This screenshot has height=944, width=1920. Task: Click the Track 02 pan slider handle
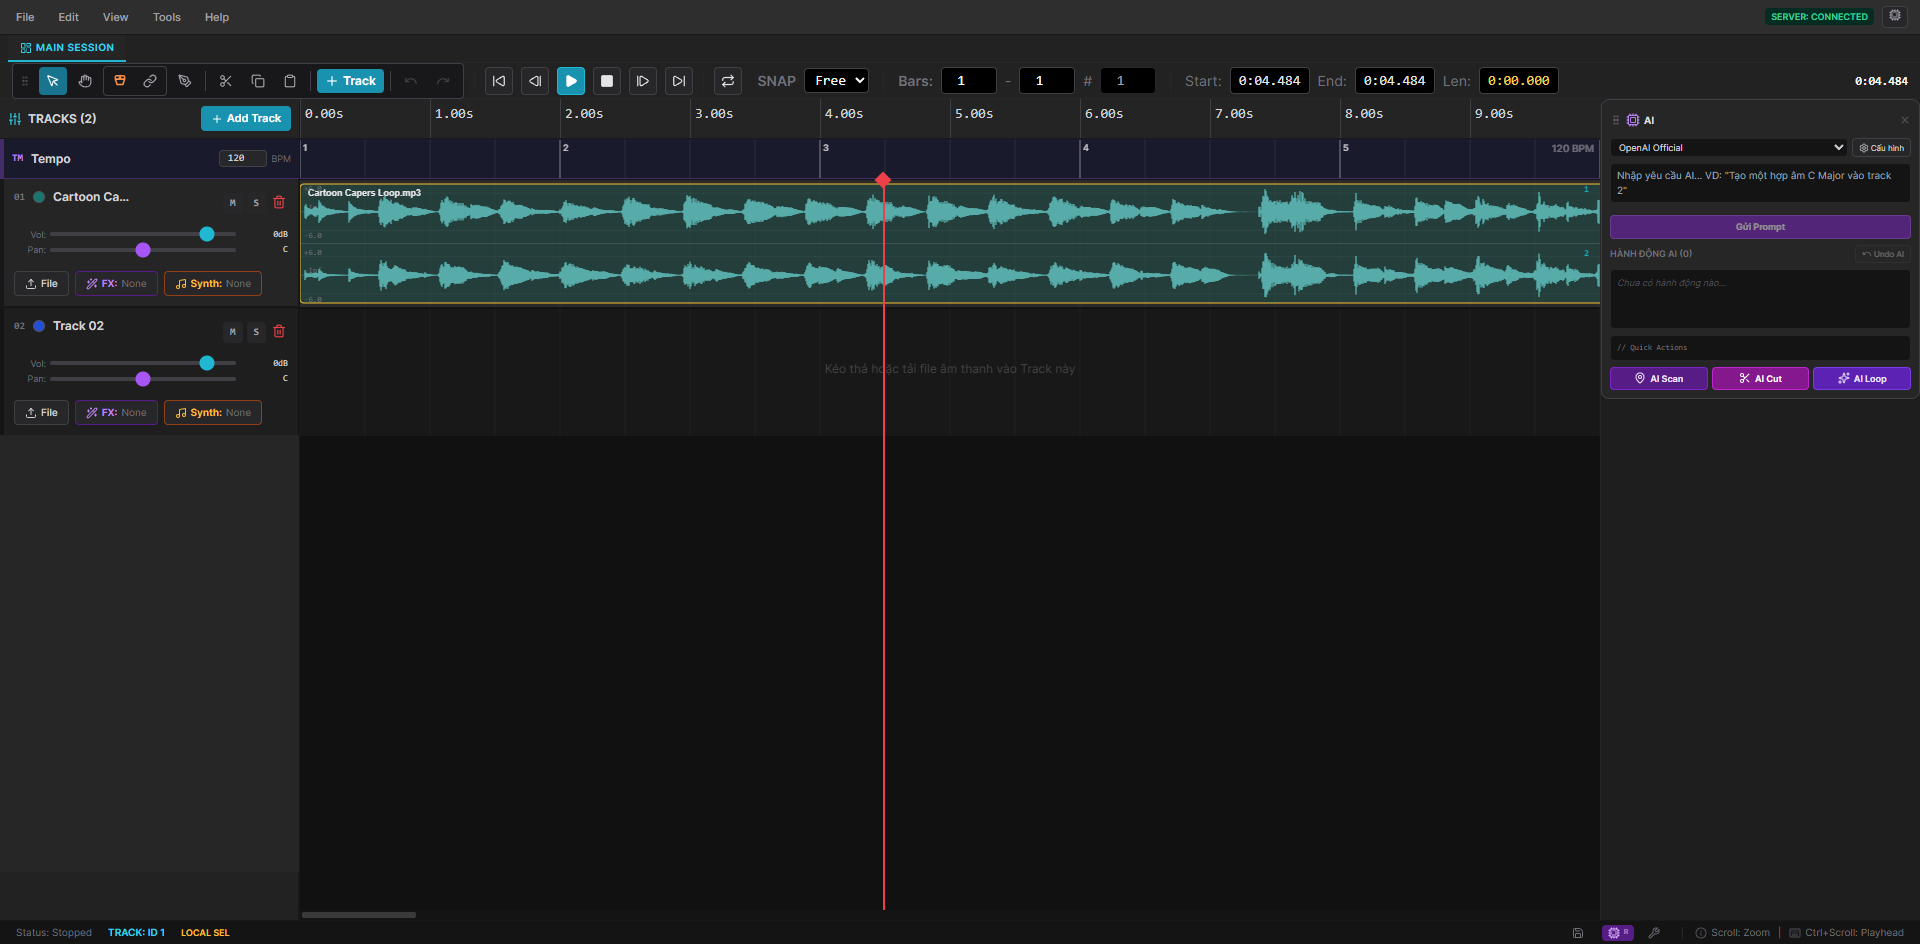point(143,379)
